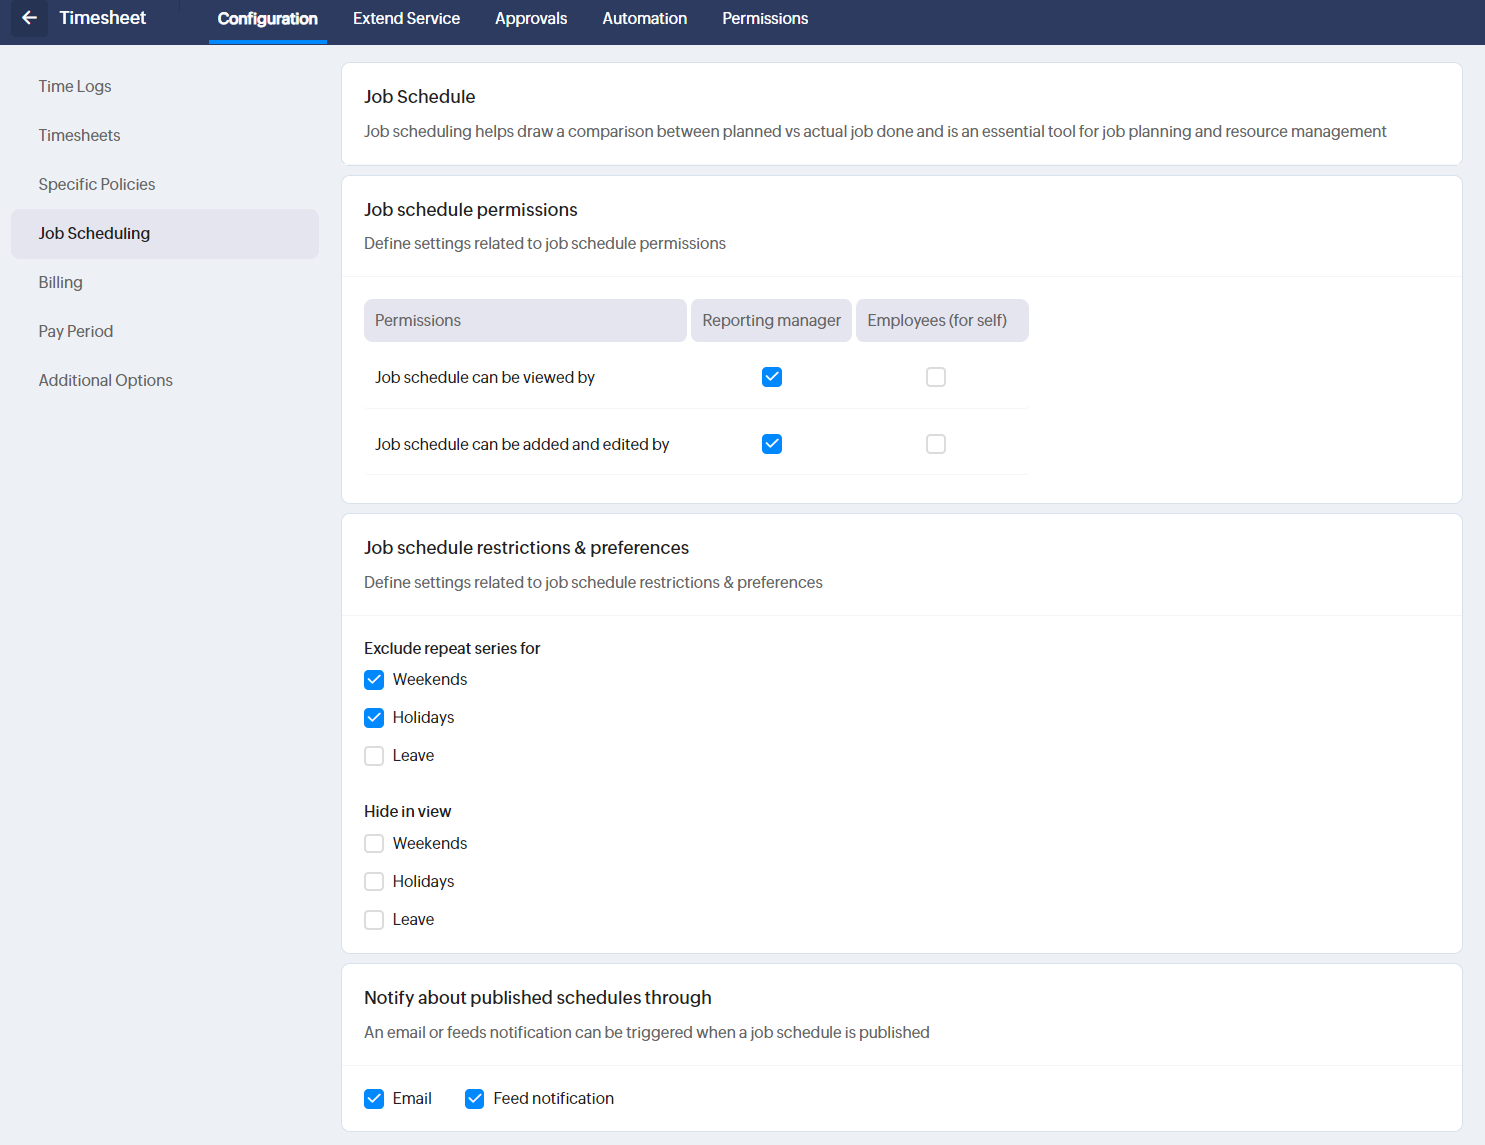Switch to the Approvals tab

click(530, 19)
